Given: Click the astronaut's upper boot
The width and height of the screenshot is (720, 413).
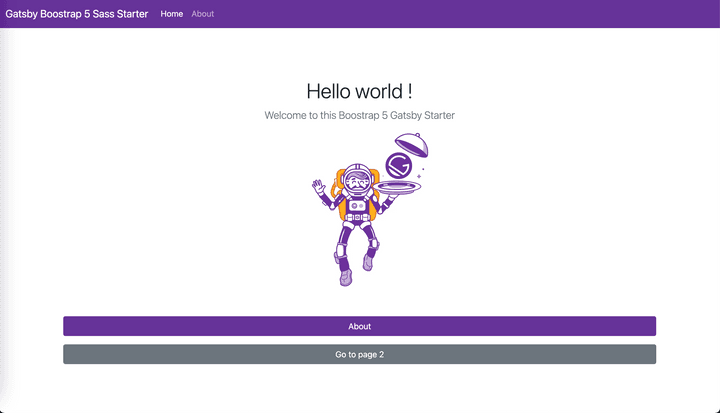Looking at the screenshot, I should 368,262.
